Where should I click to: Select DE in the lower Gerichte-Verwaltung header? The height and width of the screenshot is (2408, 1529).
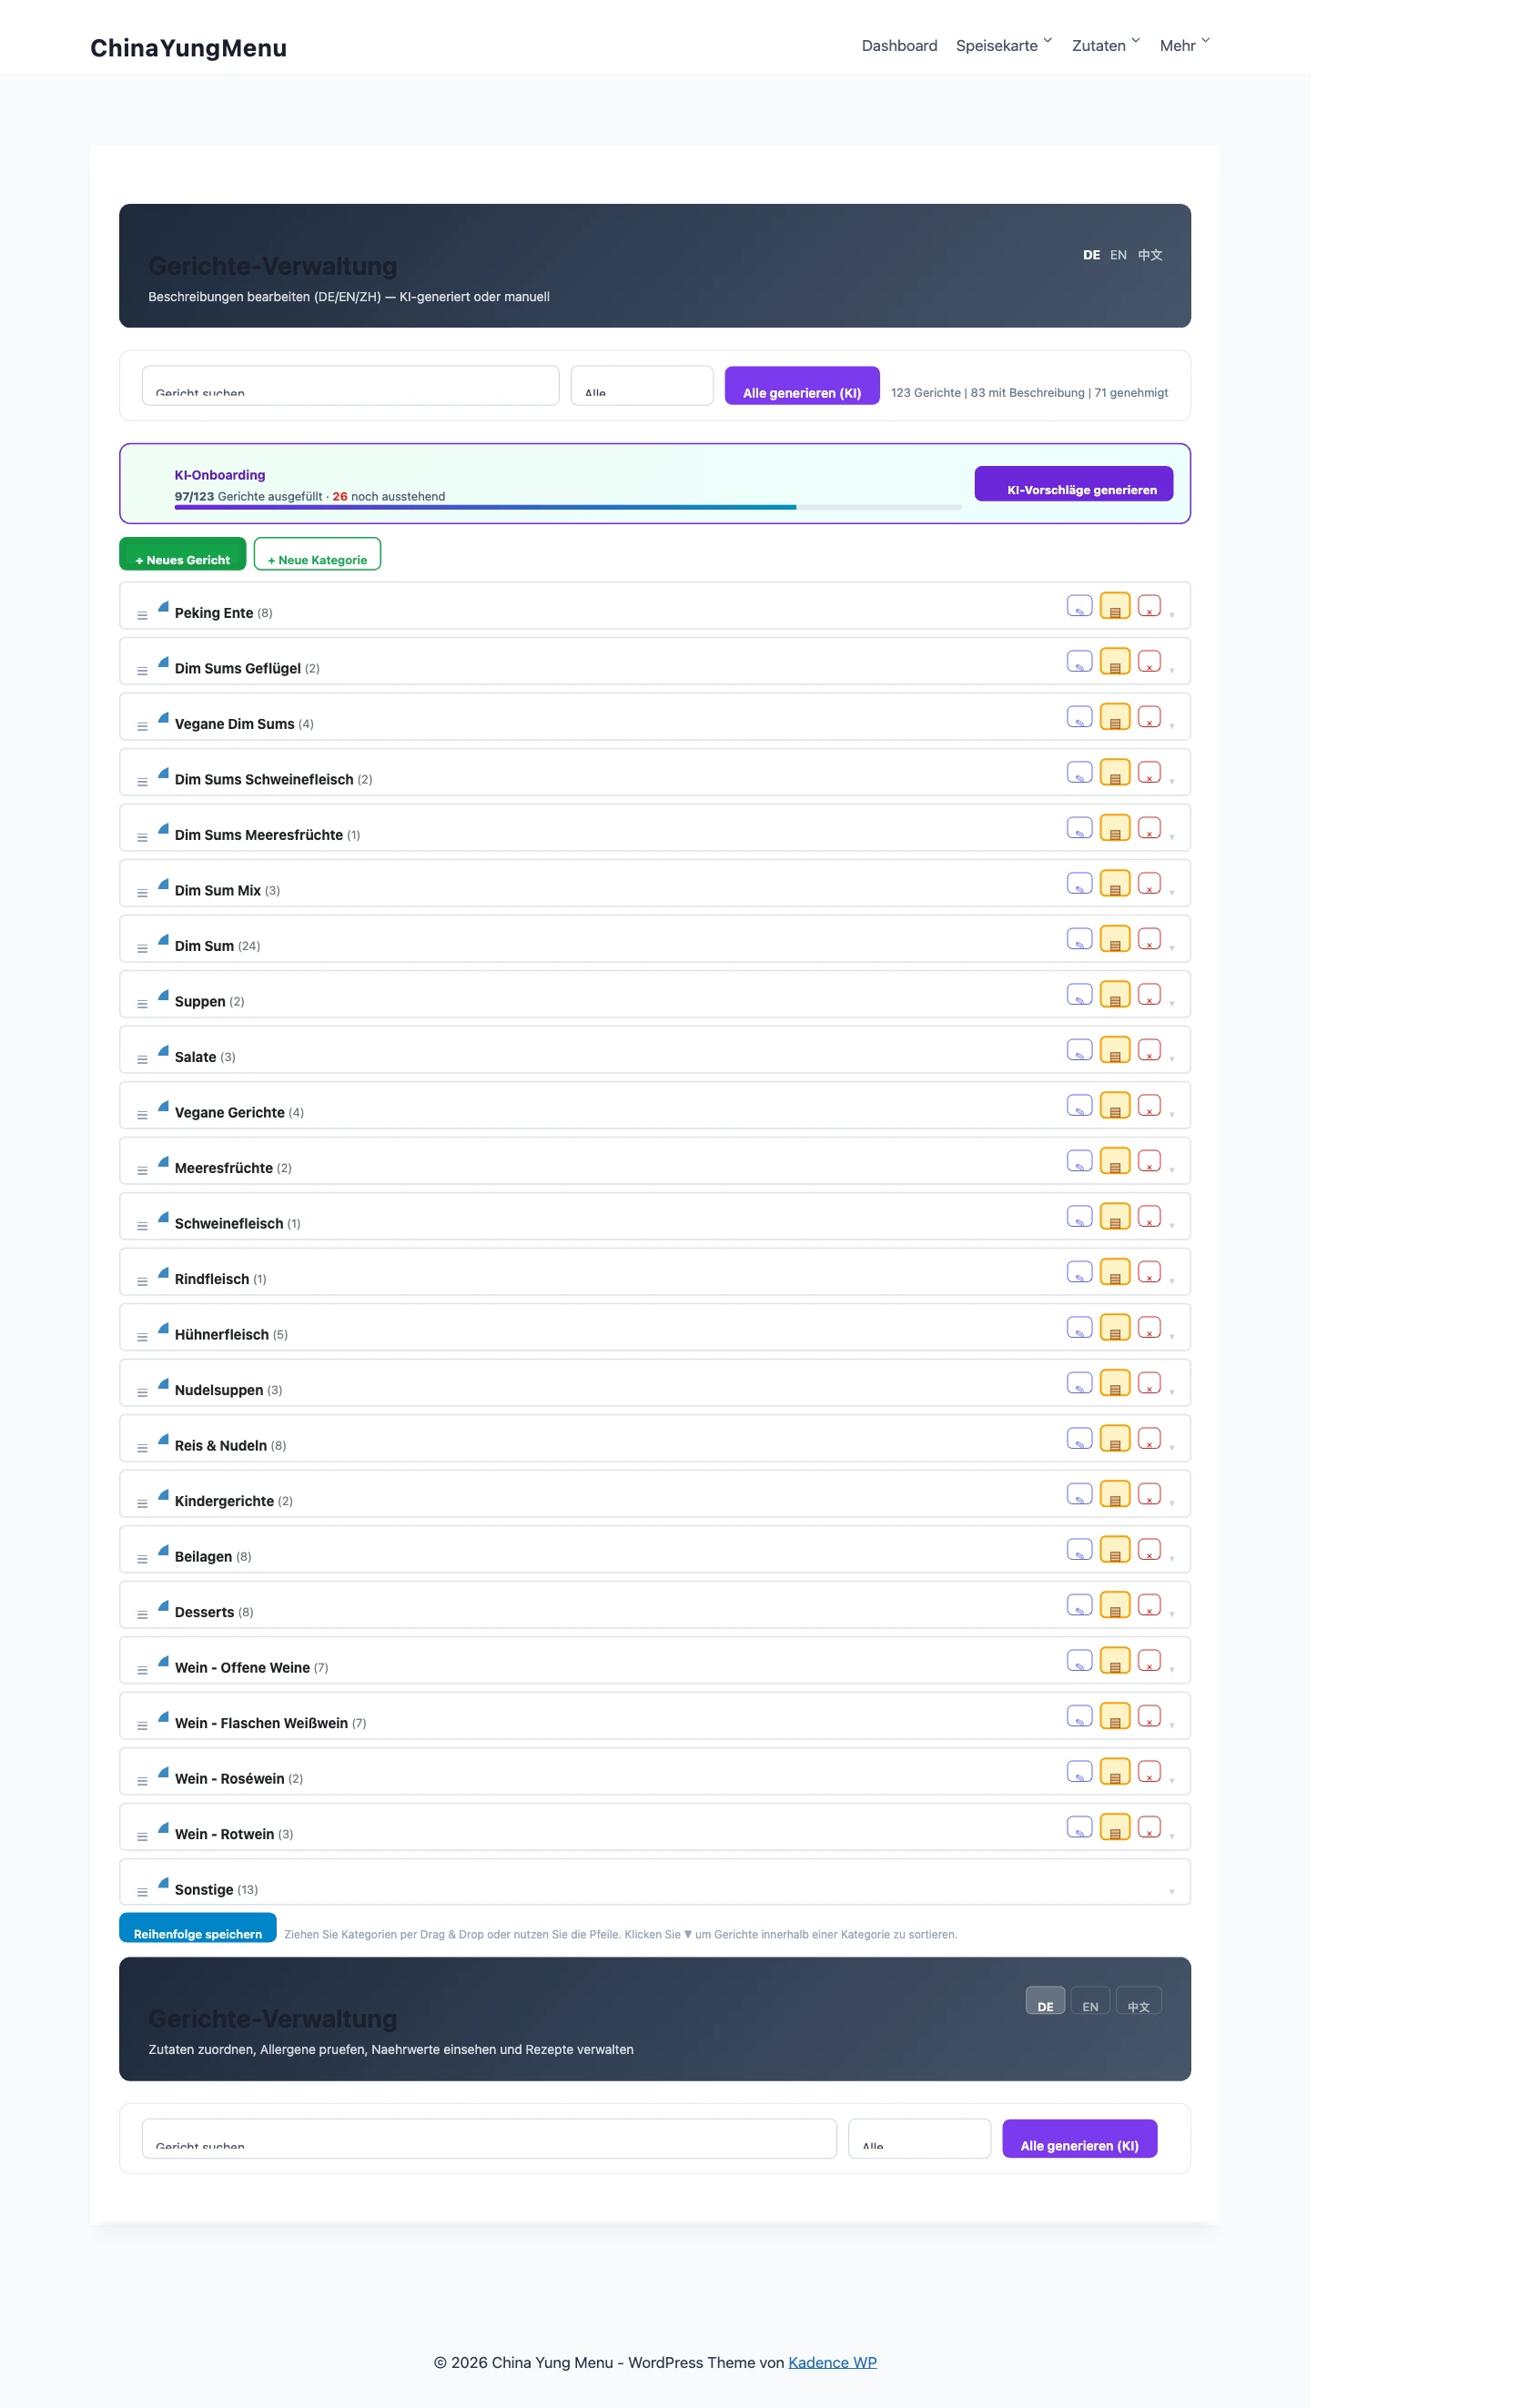point(1045,2001)
